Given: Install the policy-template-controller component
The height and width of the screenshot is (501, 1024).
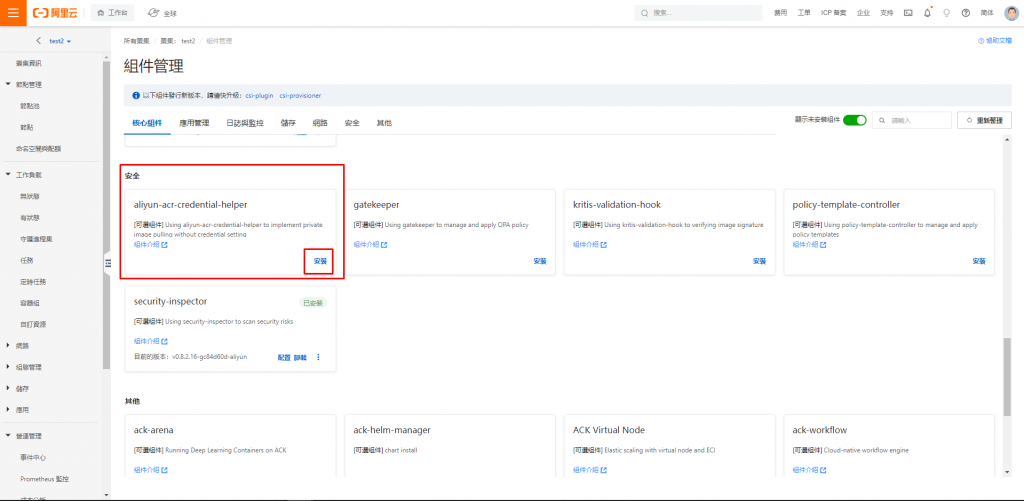Looking at the screenshot, I should (x=978, y=261).
